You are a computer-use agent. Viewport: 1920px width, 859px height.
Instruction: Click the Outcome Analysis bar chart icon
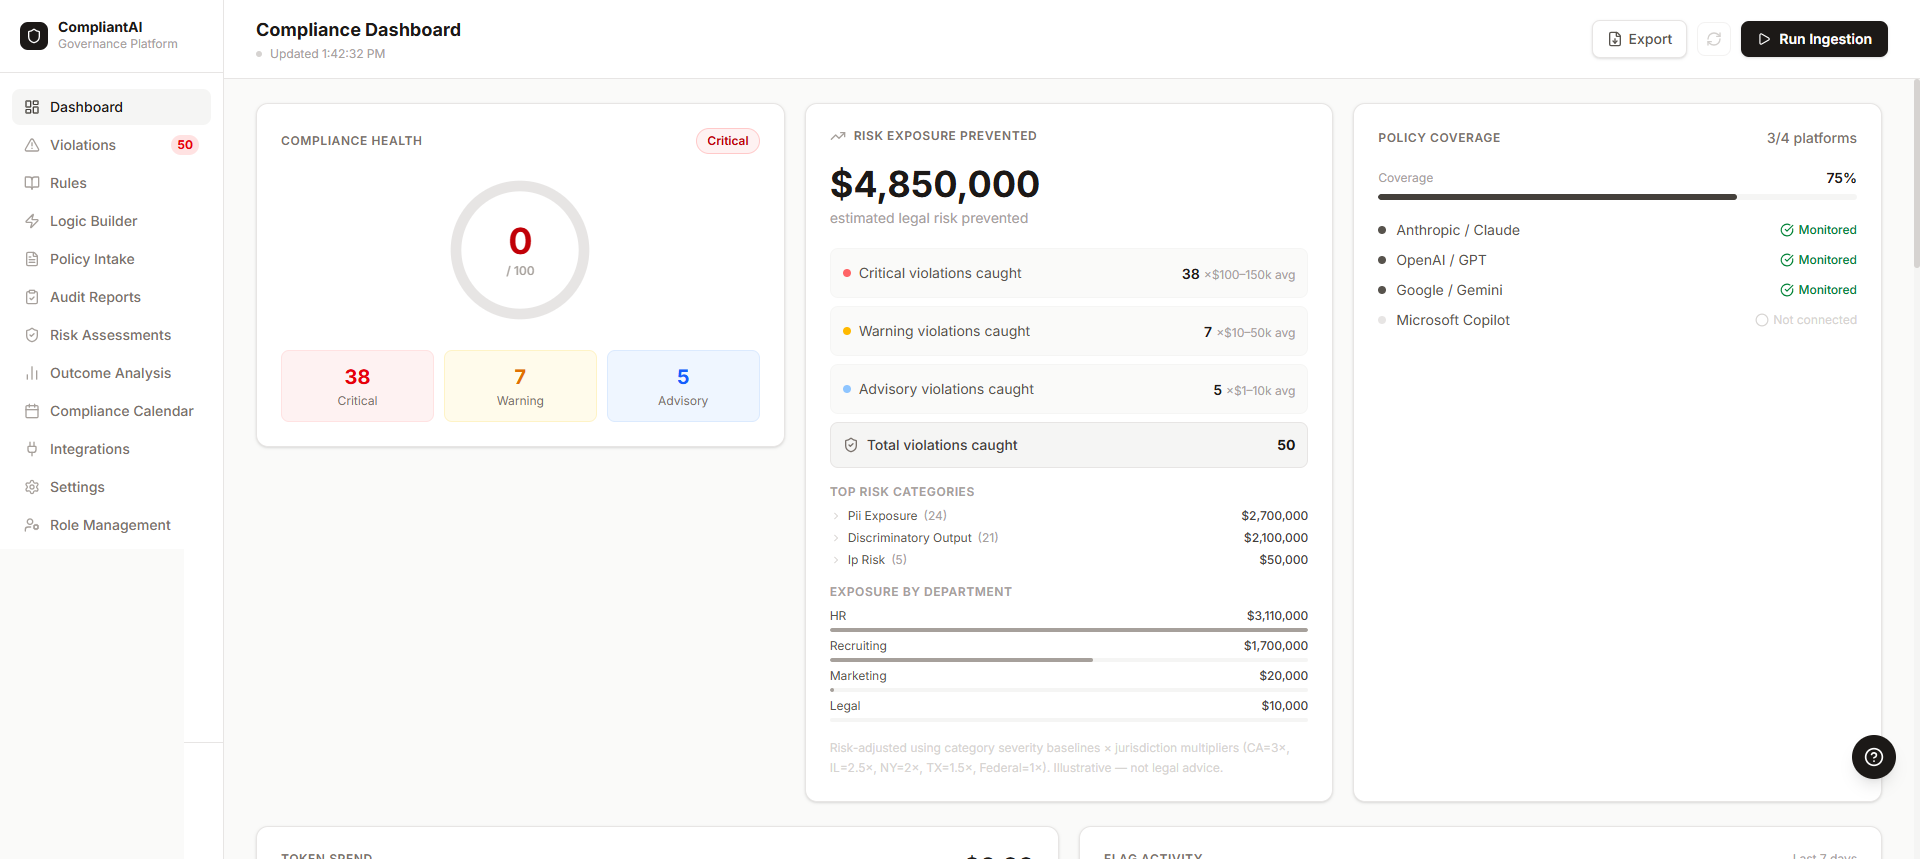point(32,373)
